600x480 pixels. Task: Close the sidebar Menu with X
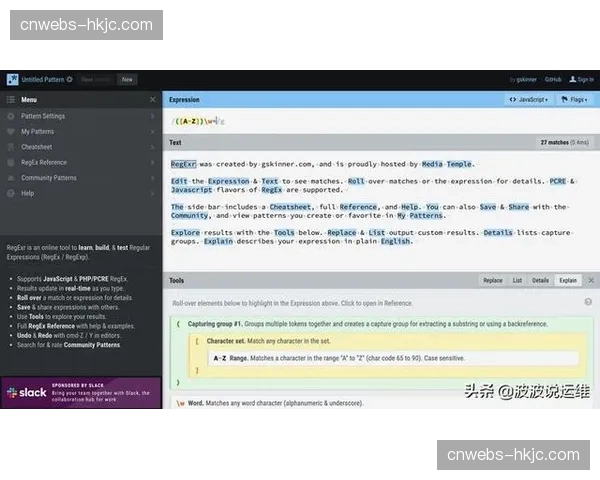tap(152, 100)
